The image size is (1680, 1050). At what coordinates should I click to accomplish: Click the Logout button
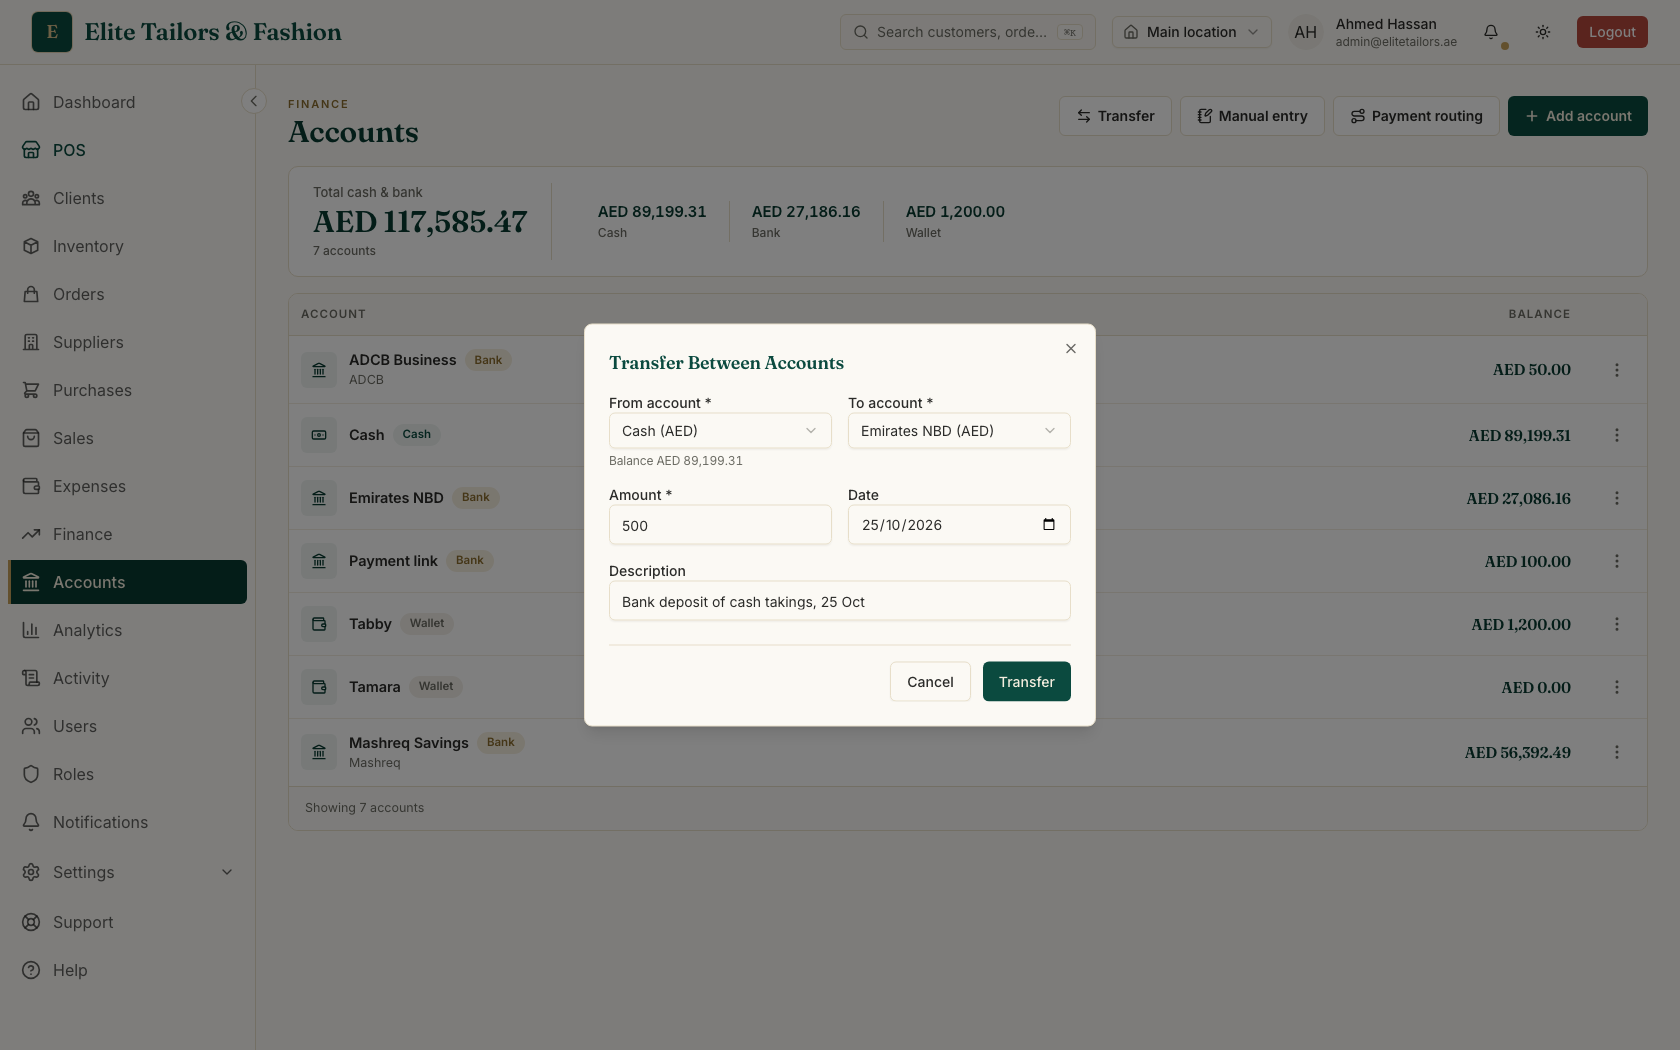pyautogui.click(x=1612, y=32)
